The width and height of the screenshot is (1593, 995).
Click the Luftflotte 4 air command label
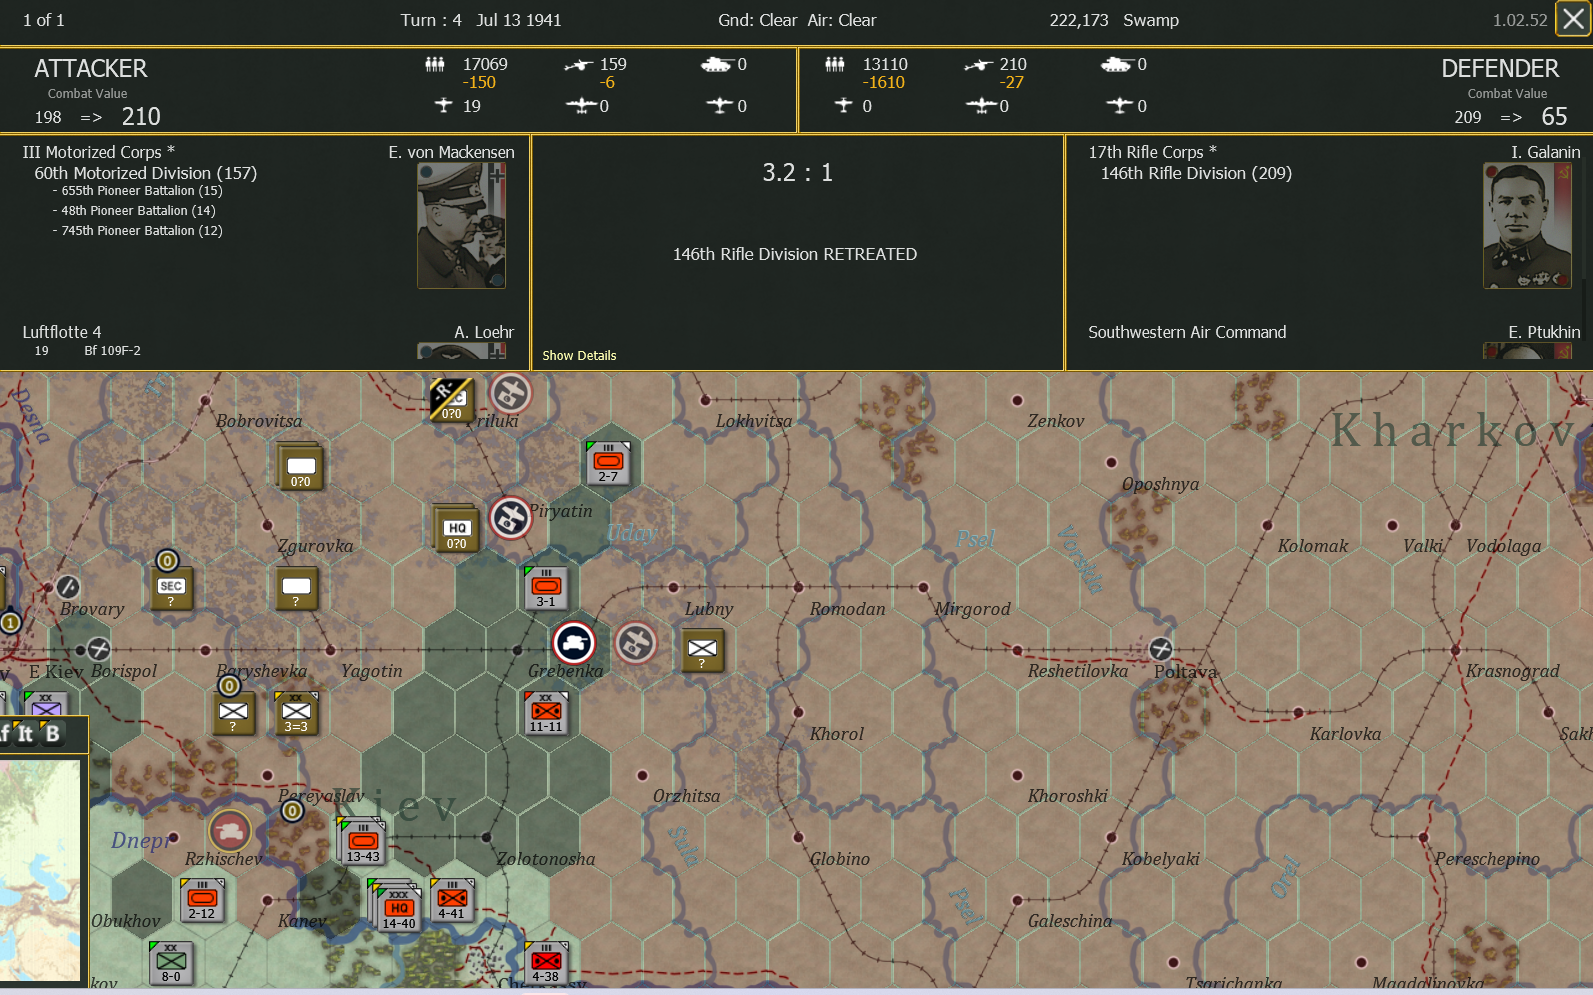tap(62, 332)
